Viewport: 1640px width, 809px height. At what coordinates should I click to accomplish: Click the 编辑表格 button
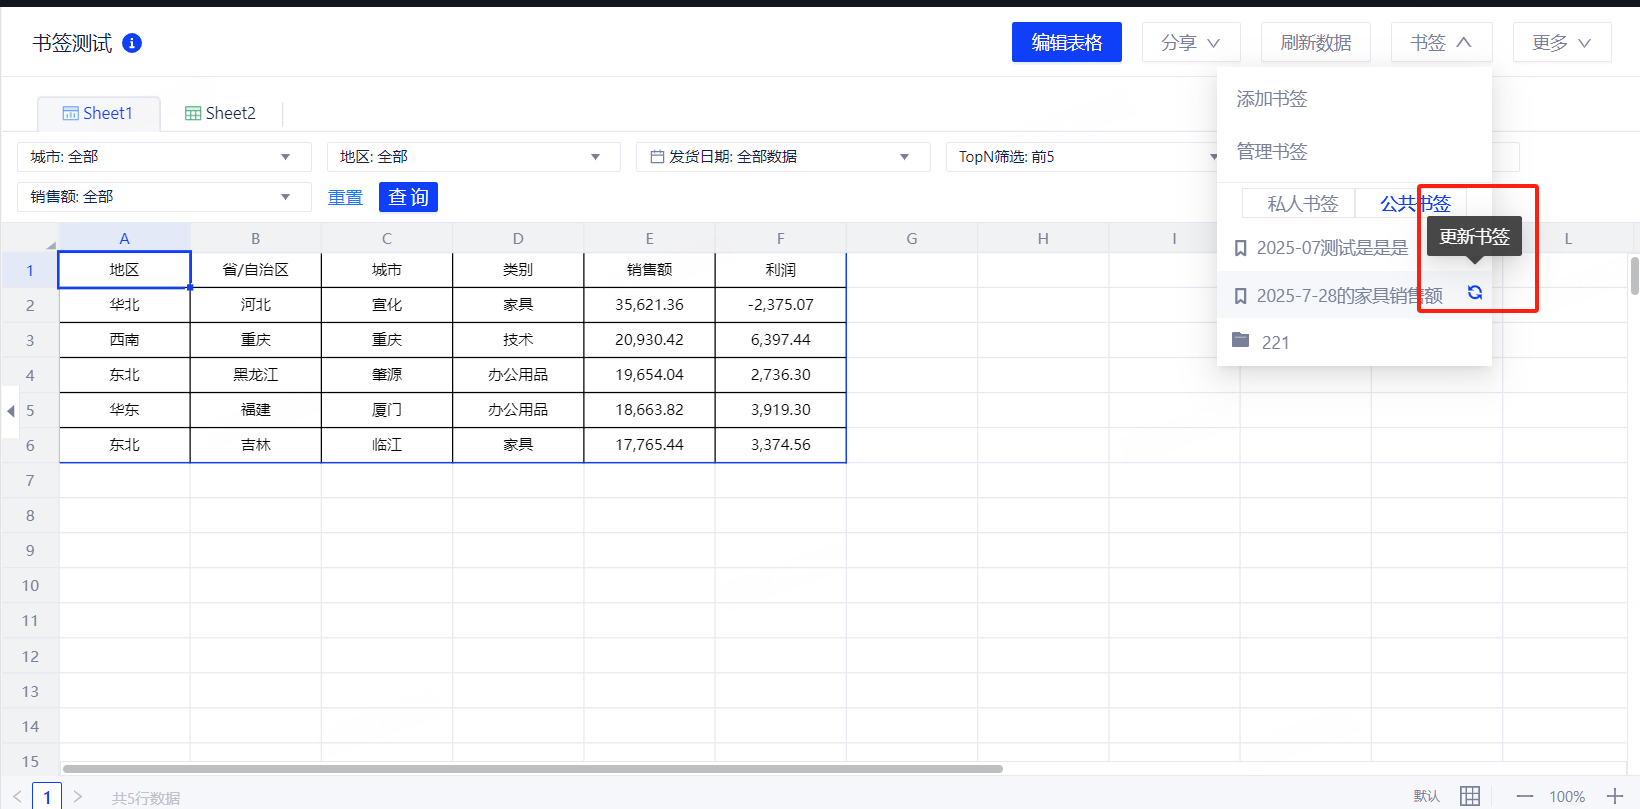[1066, 43]
